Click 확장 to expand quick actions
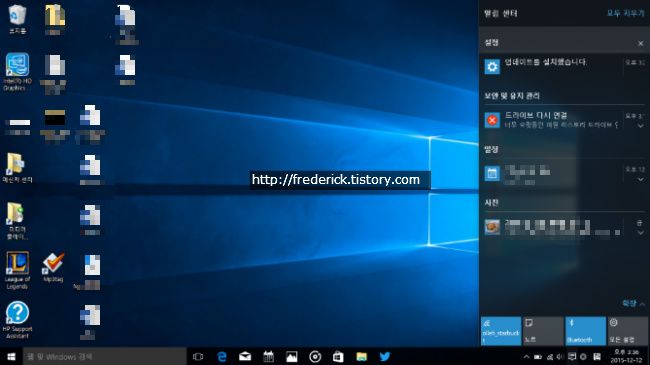 click(x=633, y=304)
